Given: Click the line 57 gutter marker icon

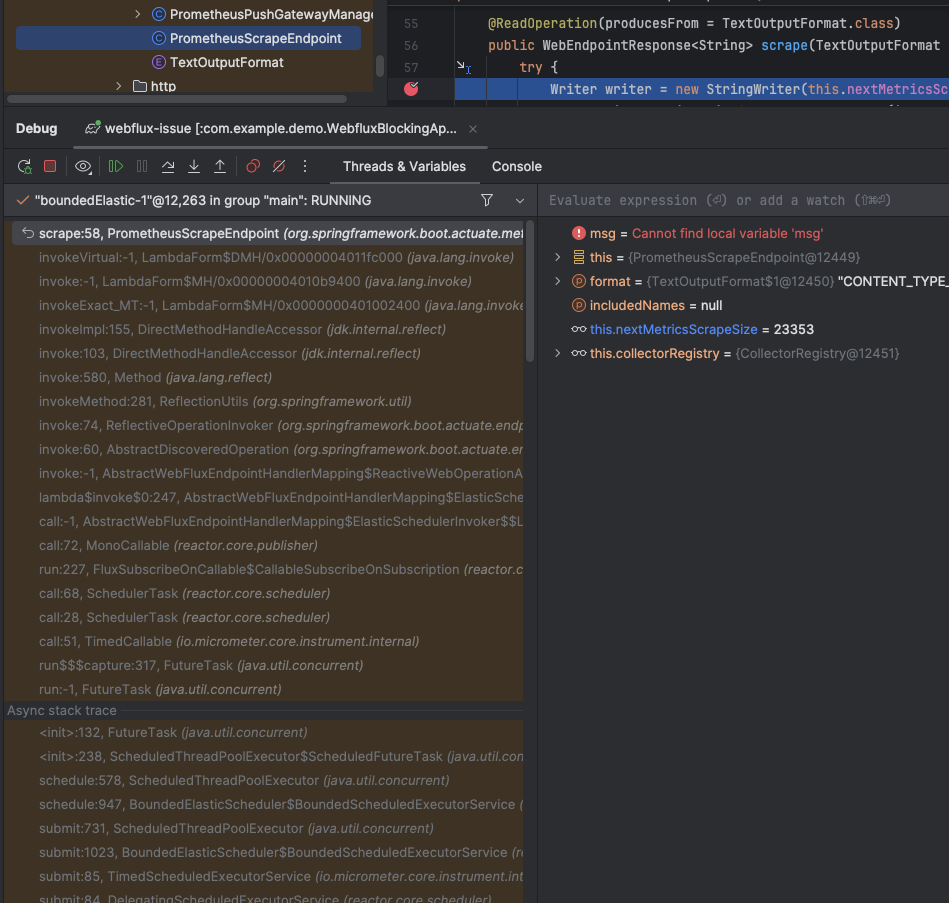Looking at the screenshot, I should click(464, 67).
